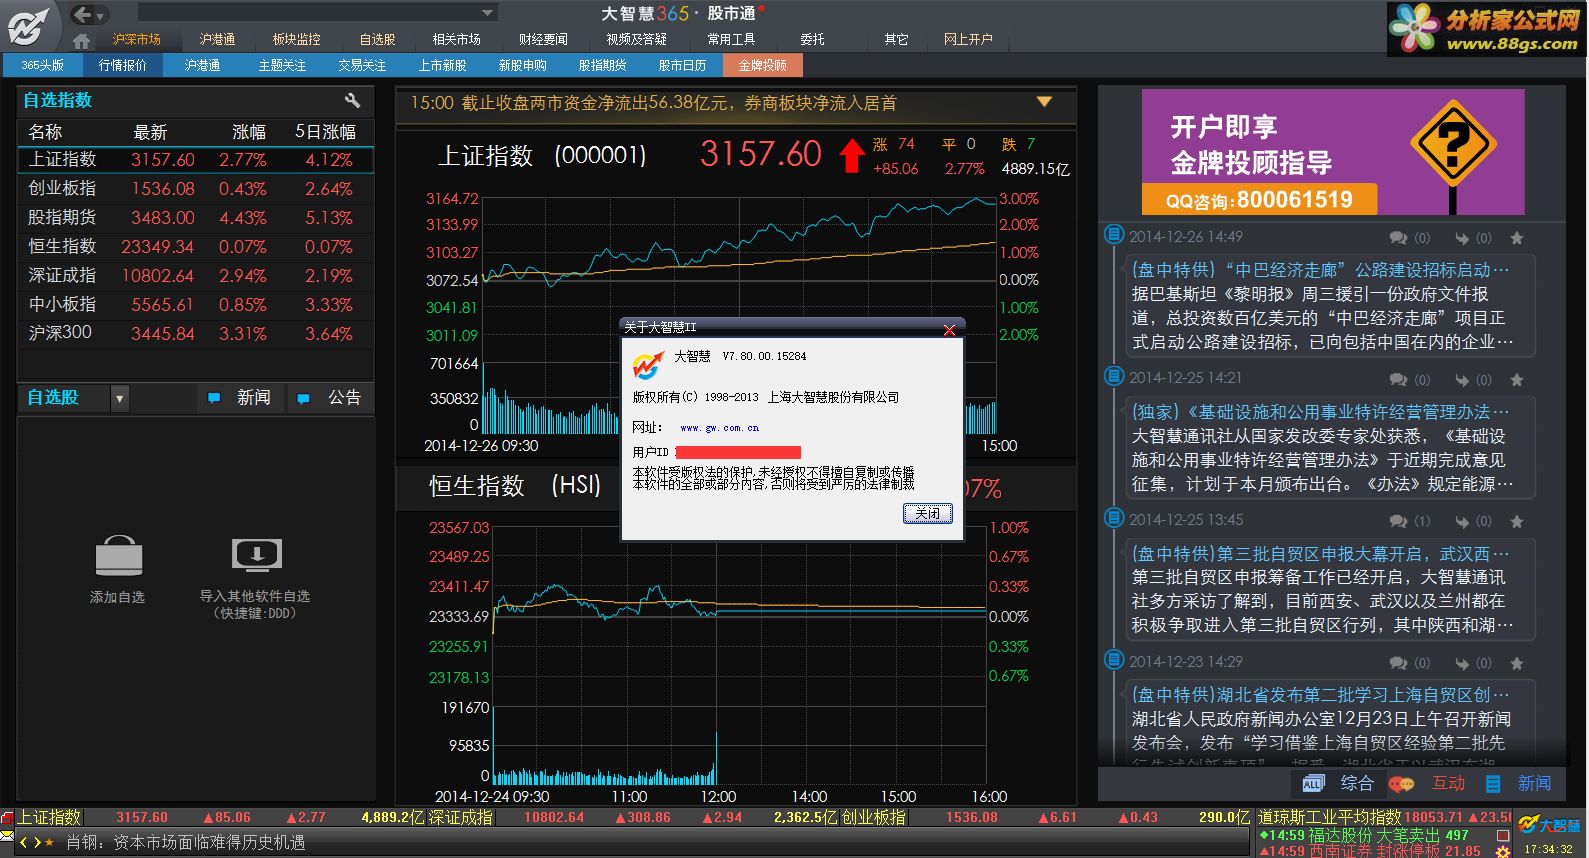Open the 沪深市场 menu
Viewport: 1589px width, 858px height.
(136, 39)
